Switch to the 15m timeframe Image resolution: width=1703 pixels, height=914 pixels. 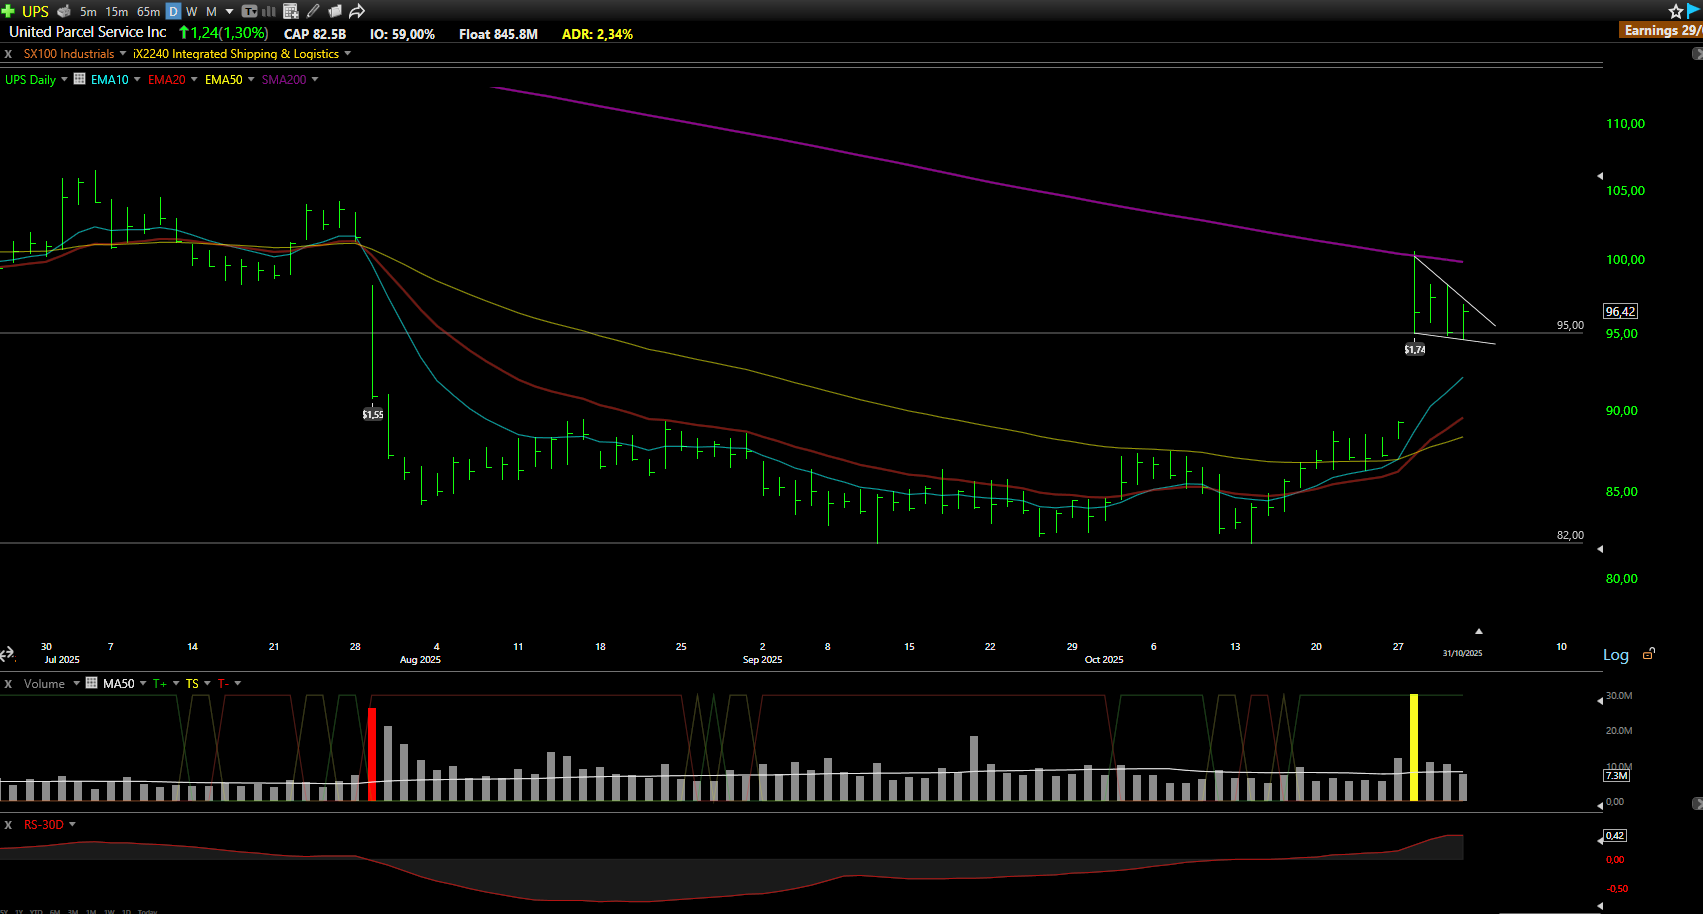(x=117, y=11)
